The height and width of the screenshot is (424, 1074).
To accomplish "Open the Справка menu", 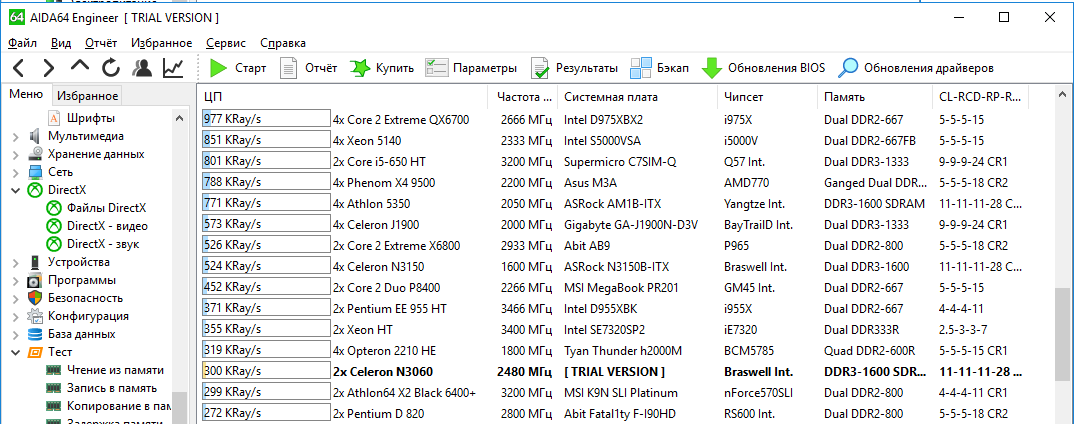I will click(x=283, y=43).
